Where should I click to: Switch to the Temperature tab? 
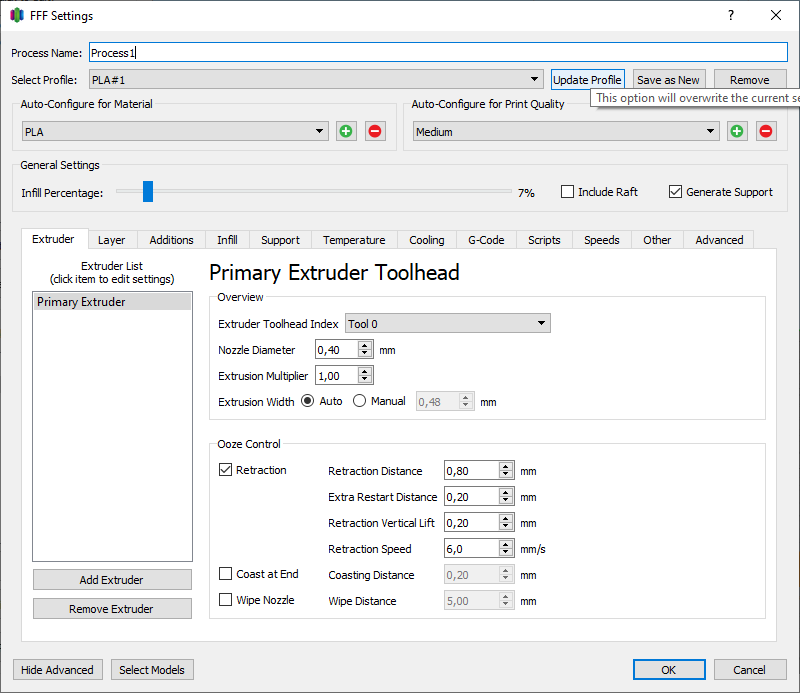[x=354, y=240]
